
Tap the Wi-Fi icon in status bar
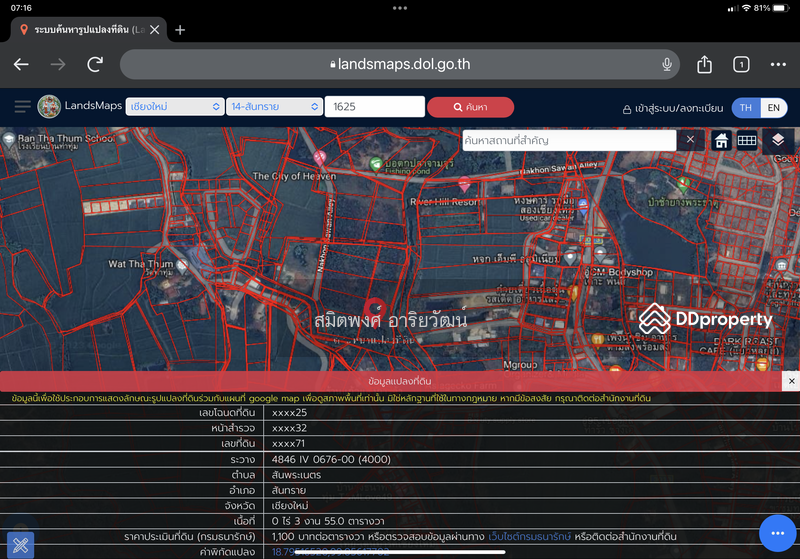point(746,8)
